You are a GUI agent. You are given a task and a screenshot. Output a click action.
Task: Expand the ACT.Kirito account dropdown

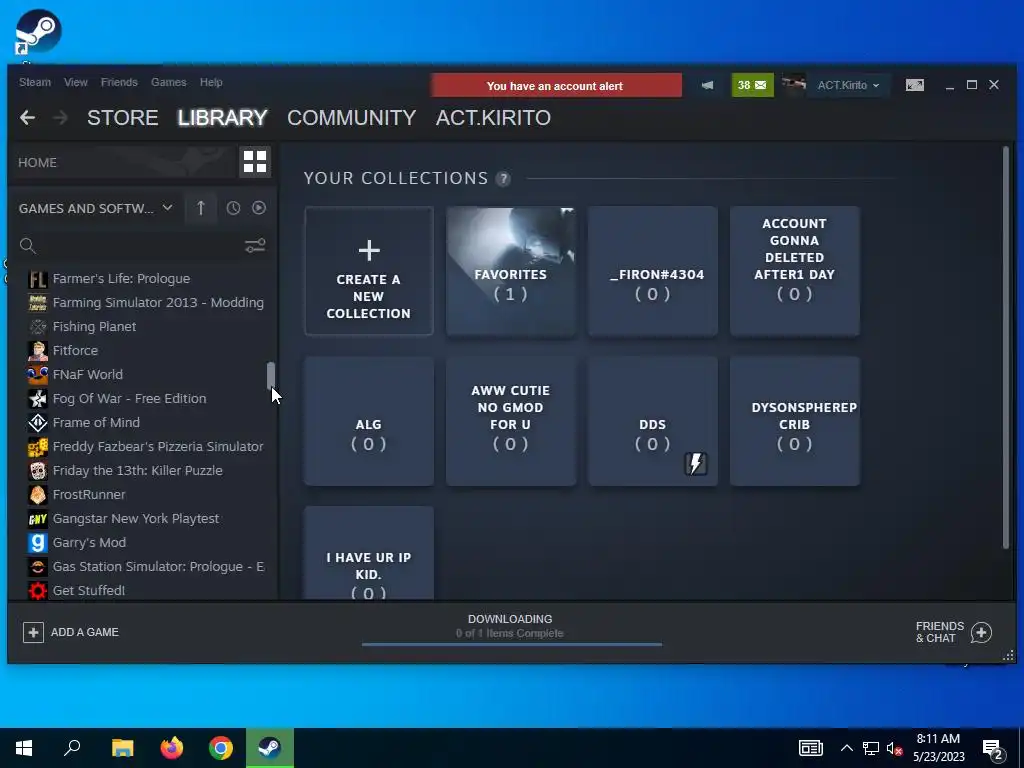(876, 86)
